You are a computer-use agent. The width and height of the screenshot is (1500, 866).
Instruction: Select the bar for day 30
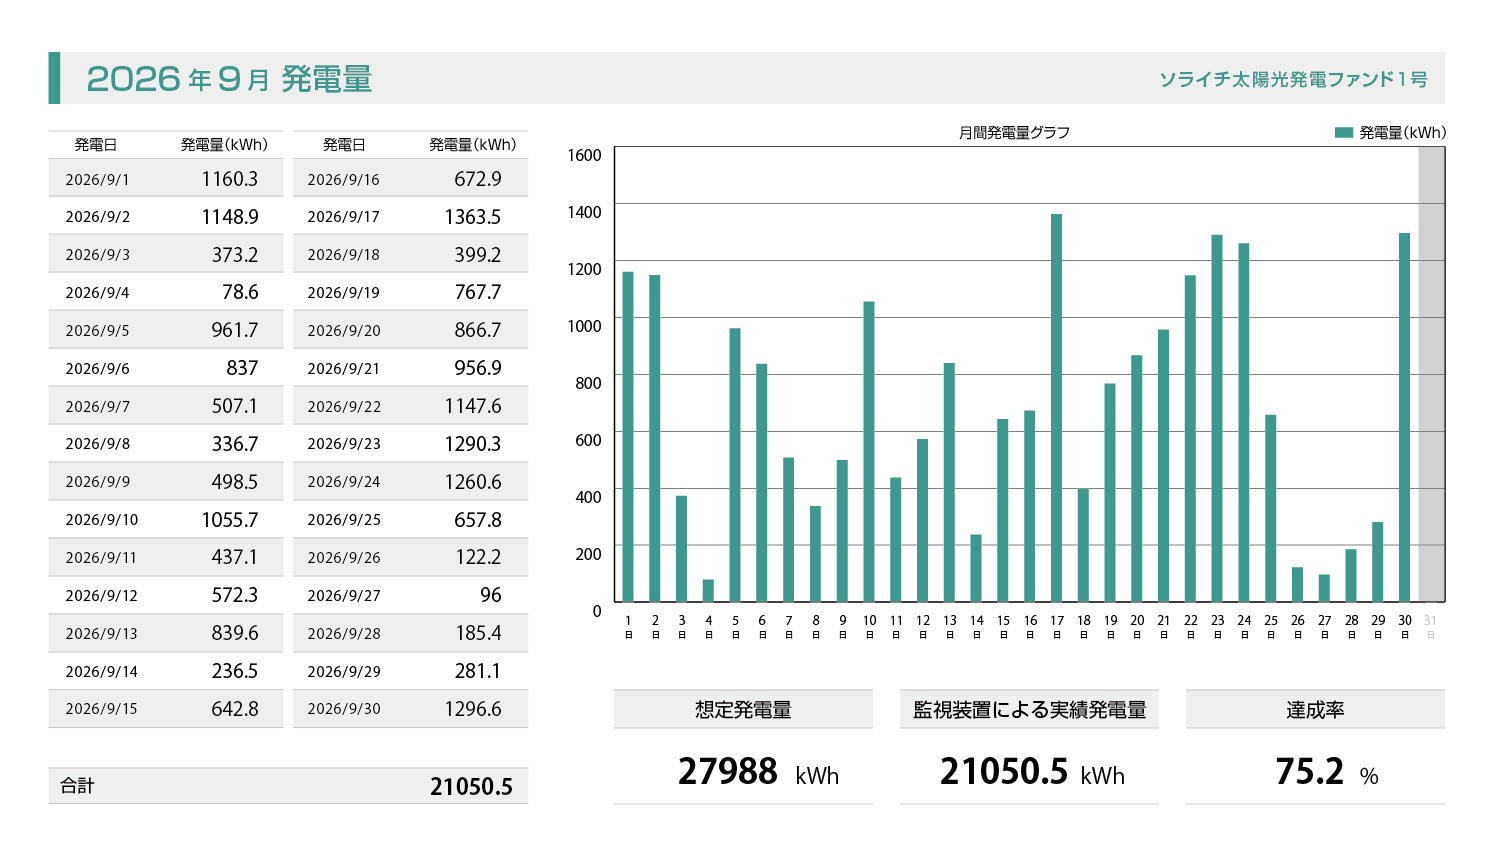point(1404,417)
